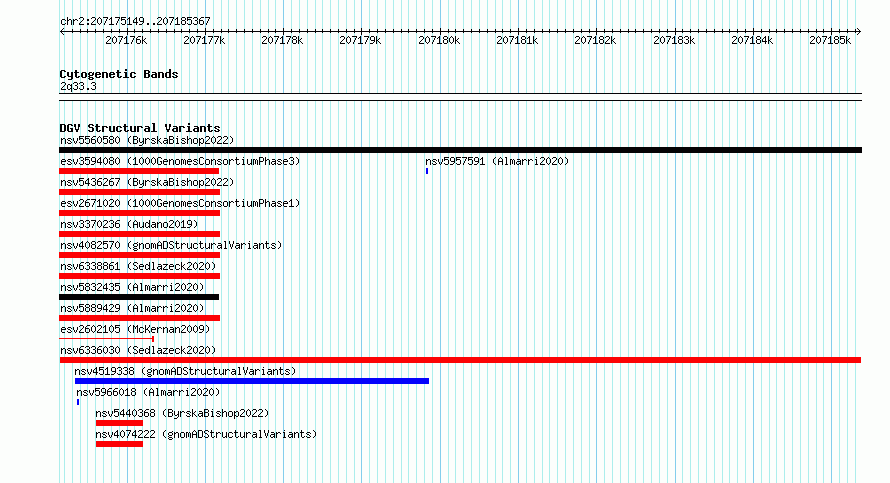Click the 207177k ruler position

(x=204, y=40)
